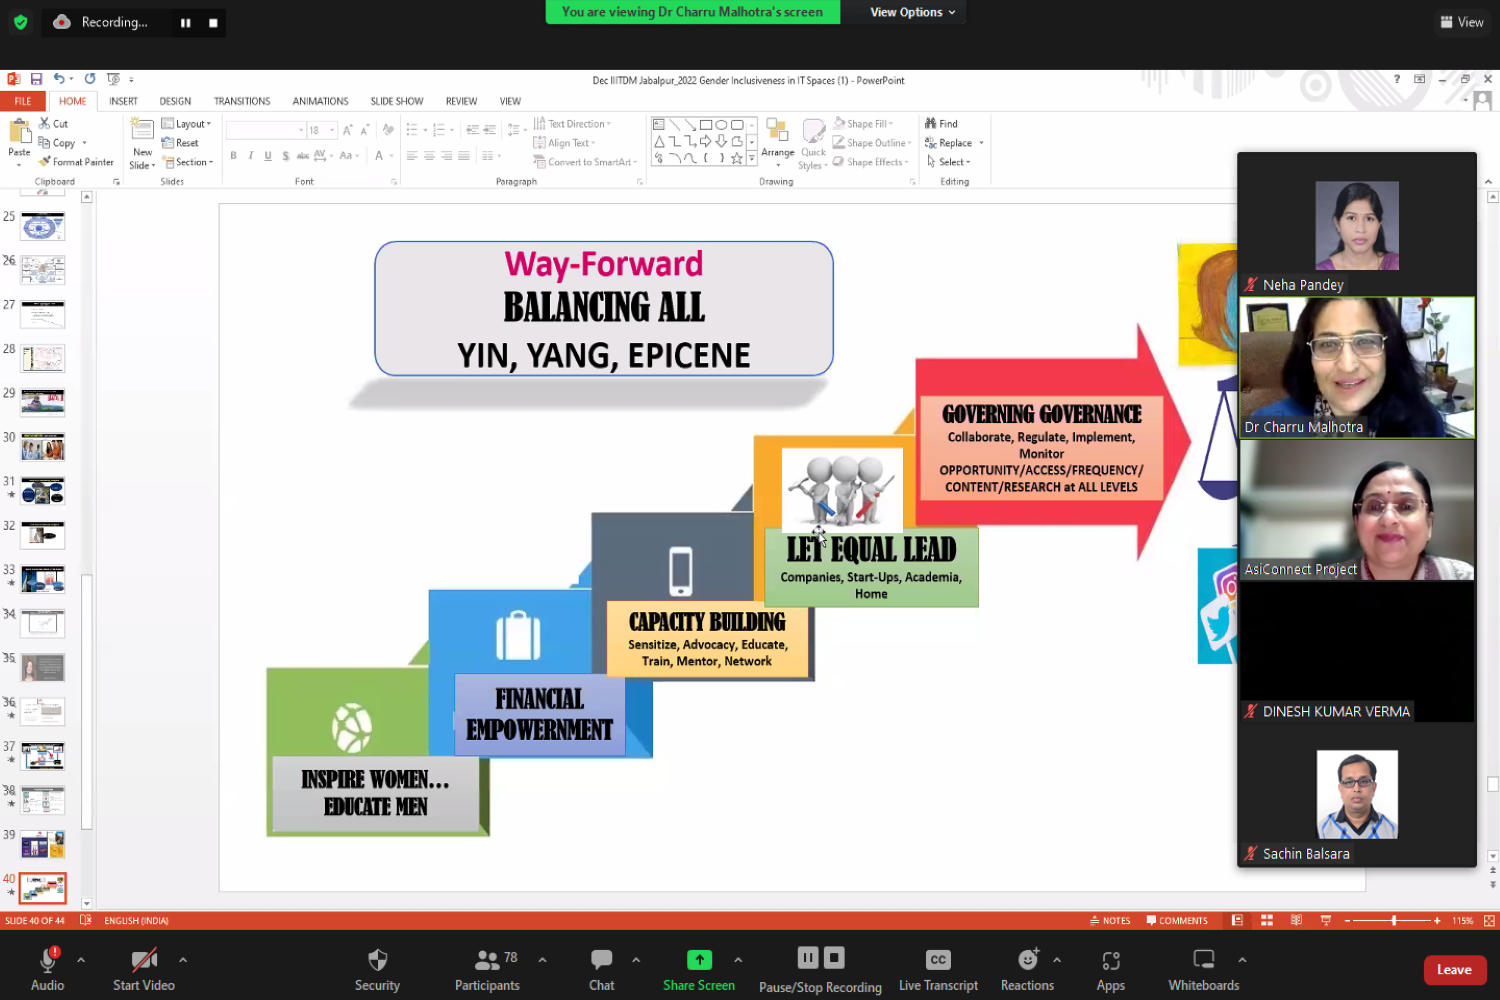Viewport: 1500px width, 1000px height.
Task: Switch to the SLIDE SHOW ribbon tab
Action: [397, 101]
